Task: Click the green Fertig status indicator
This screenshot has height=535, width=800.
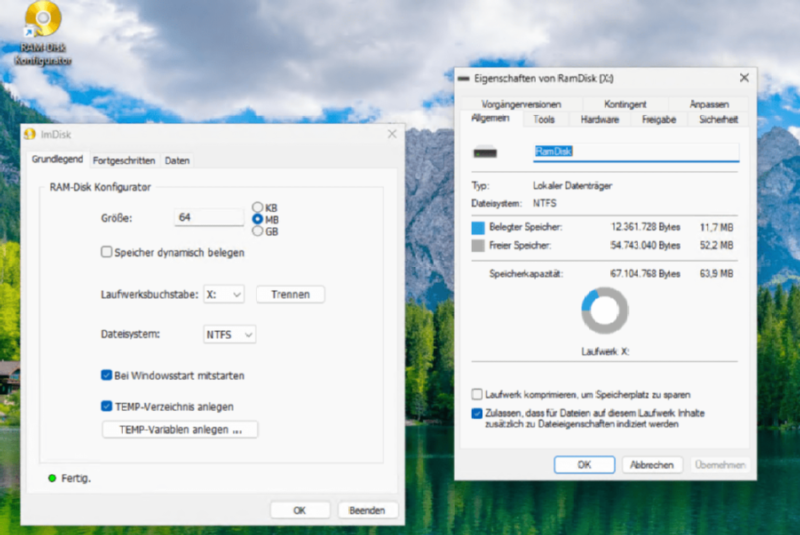Action: [52, 478]
